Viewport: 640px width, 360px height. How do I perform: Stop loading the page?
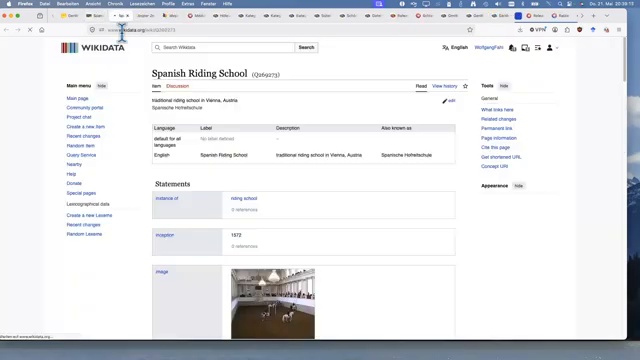pos(30,30)
